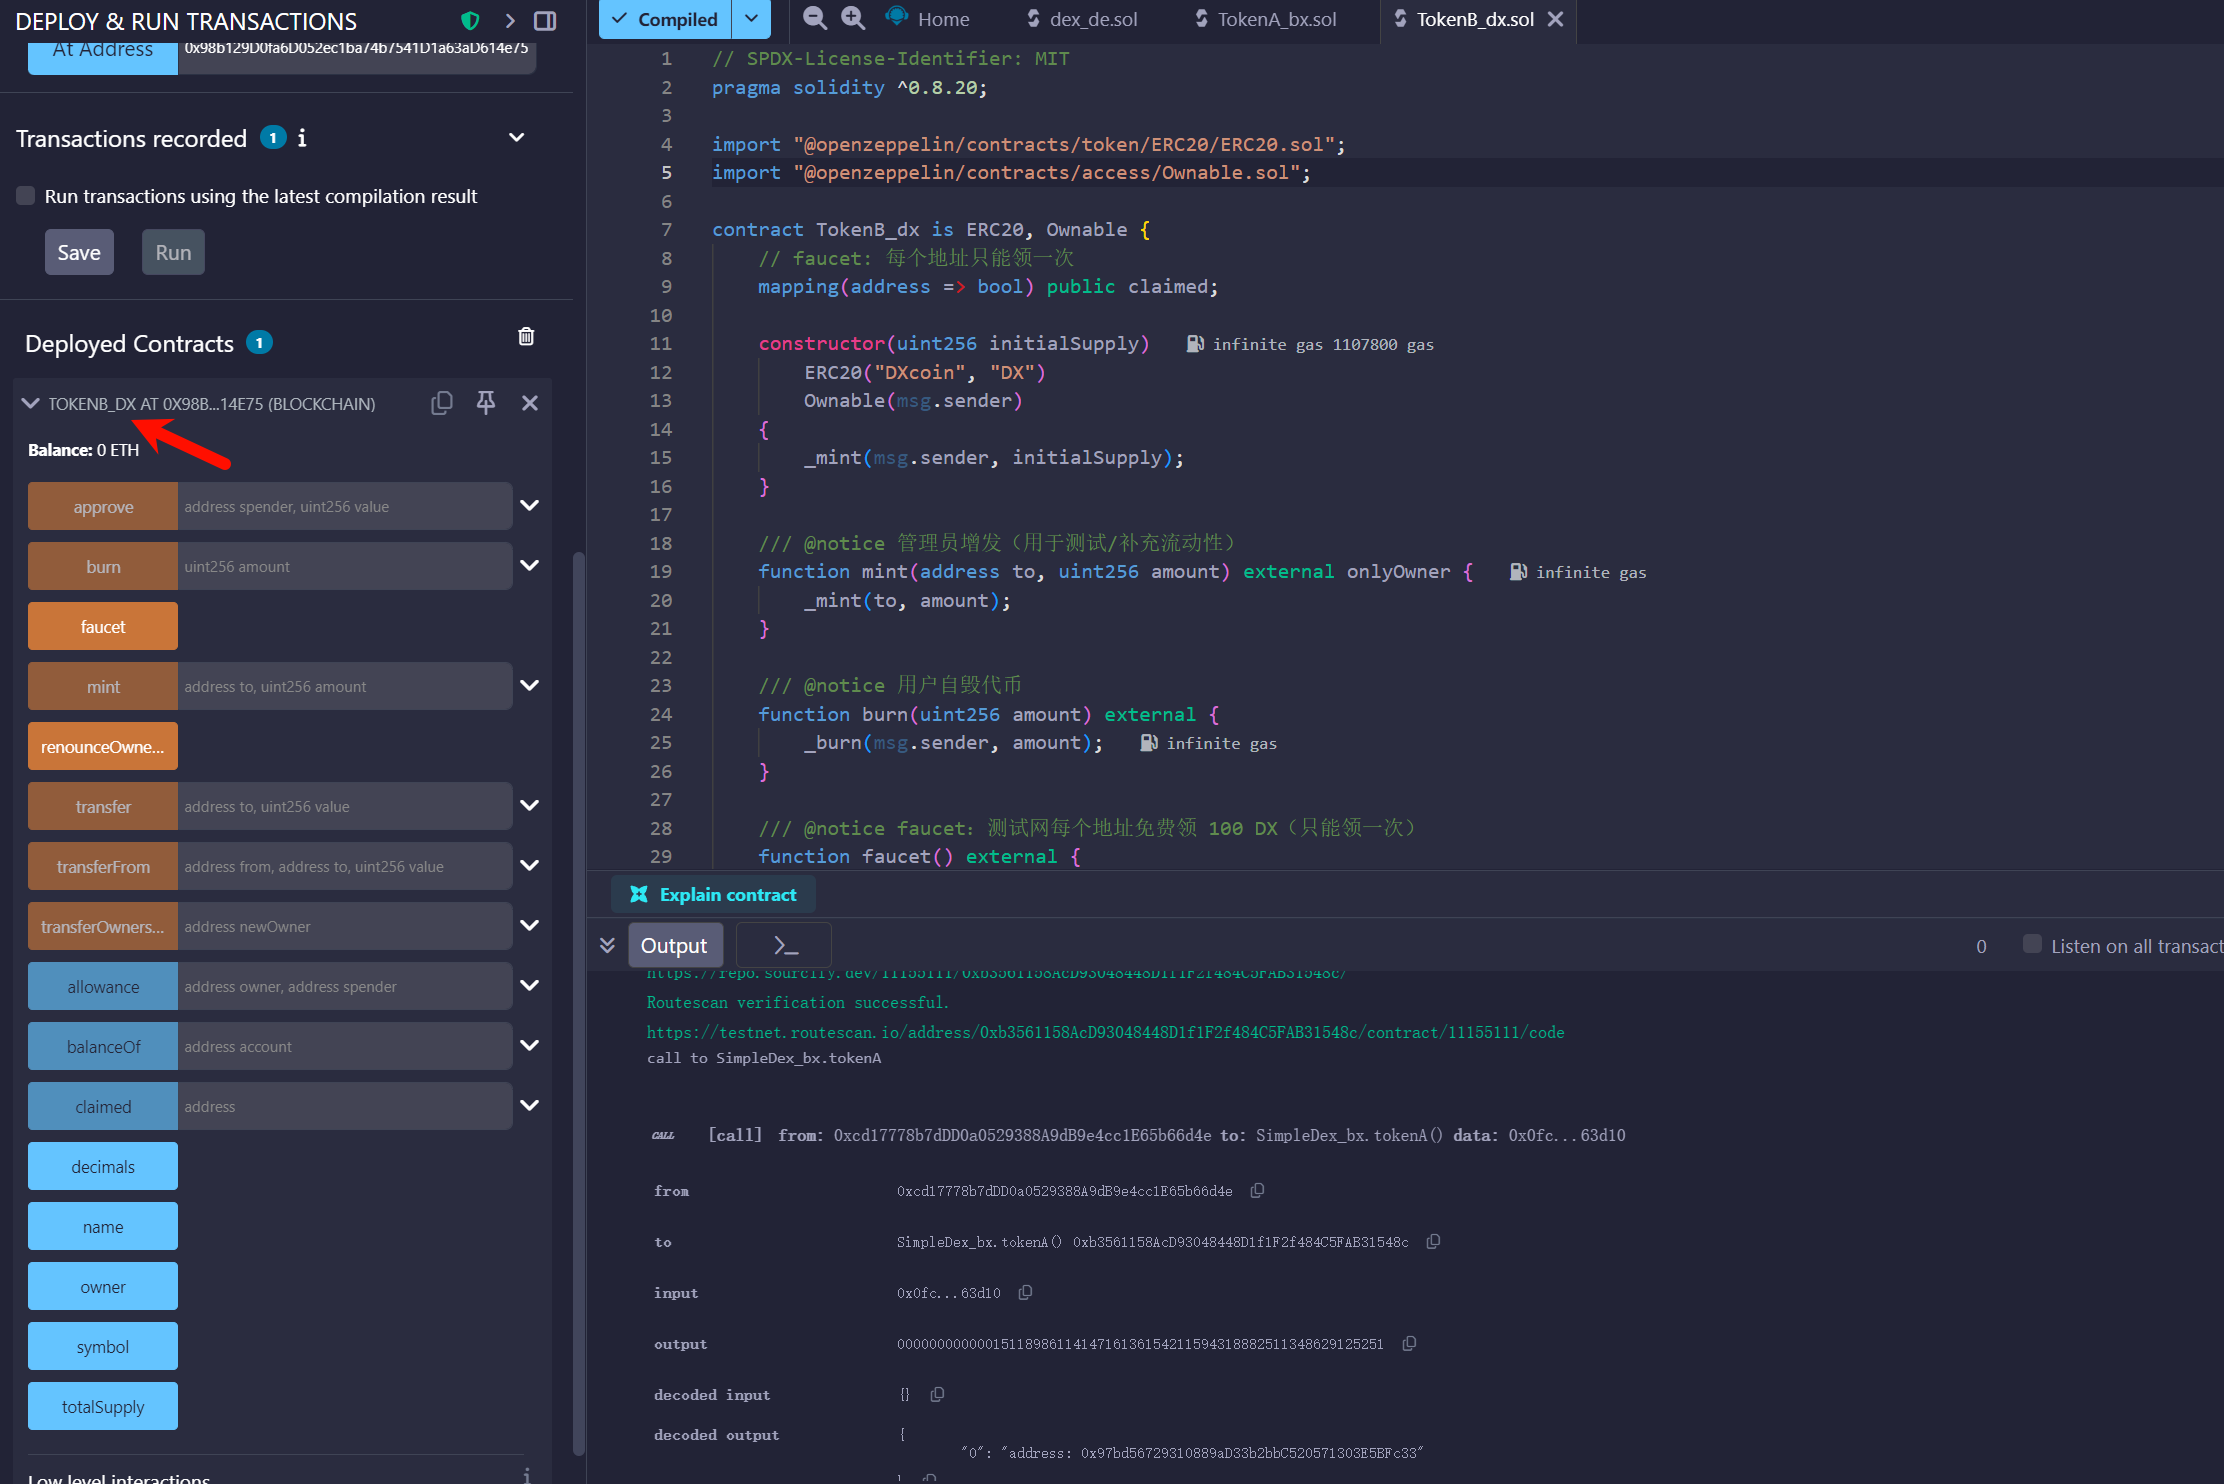This screenshot has height=1484, width=2224.
Task: Collapse the Transactions recorded section
Action: (517, 138)
